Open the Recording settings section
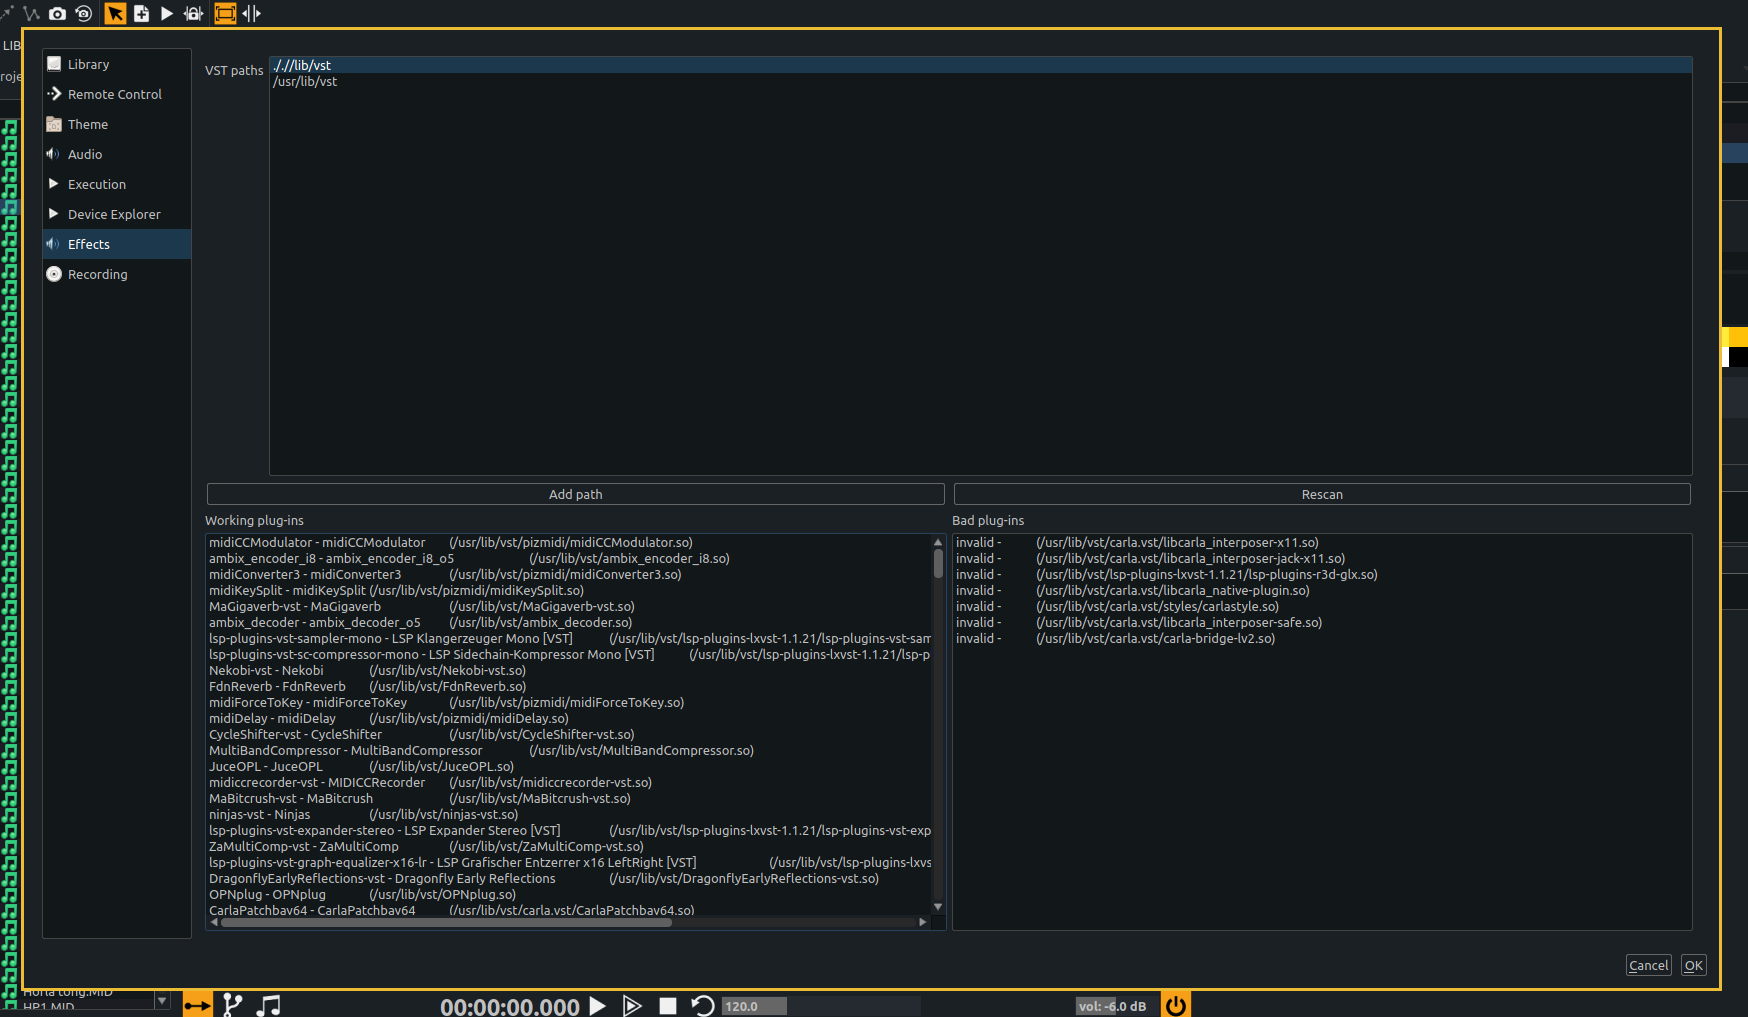Image resolution: width=1748 pixels, height=1017 pixels. 97,274
